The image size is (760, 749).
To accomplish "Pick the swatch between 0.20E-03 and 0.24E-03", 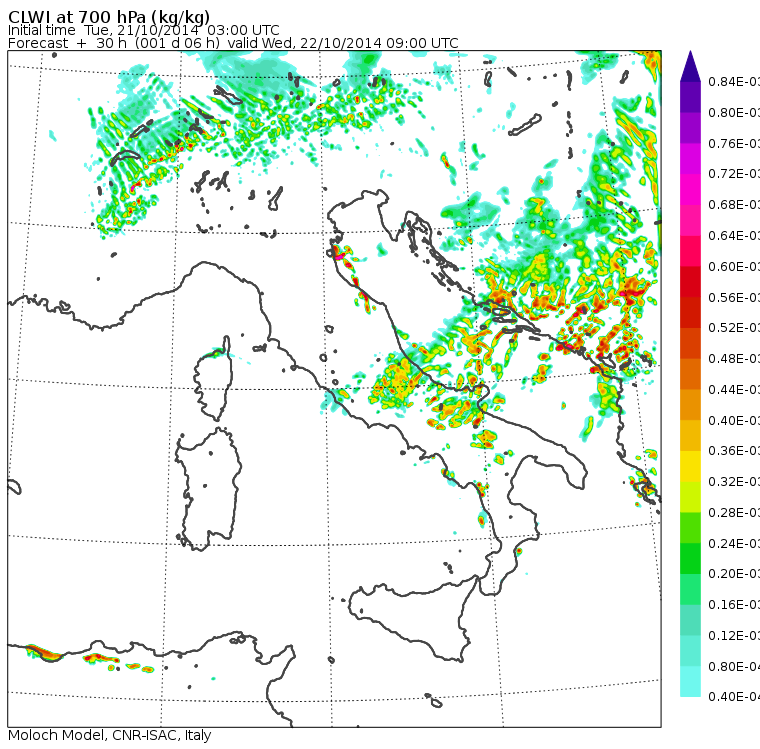I will coord(690,558).
